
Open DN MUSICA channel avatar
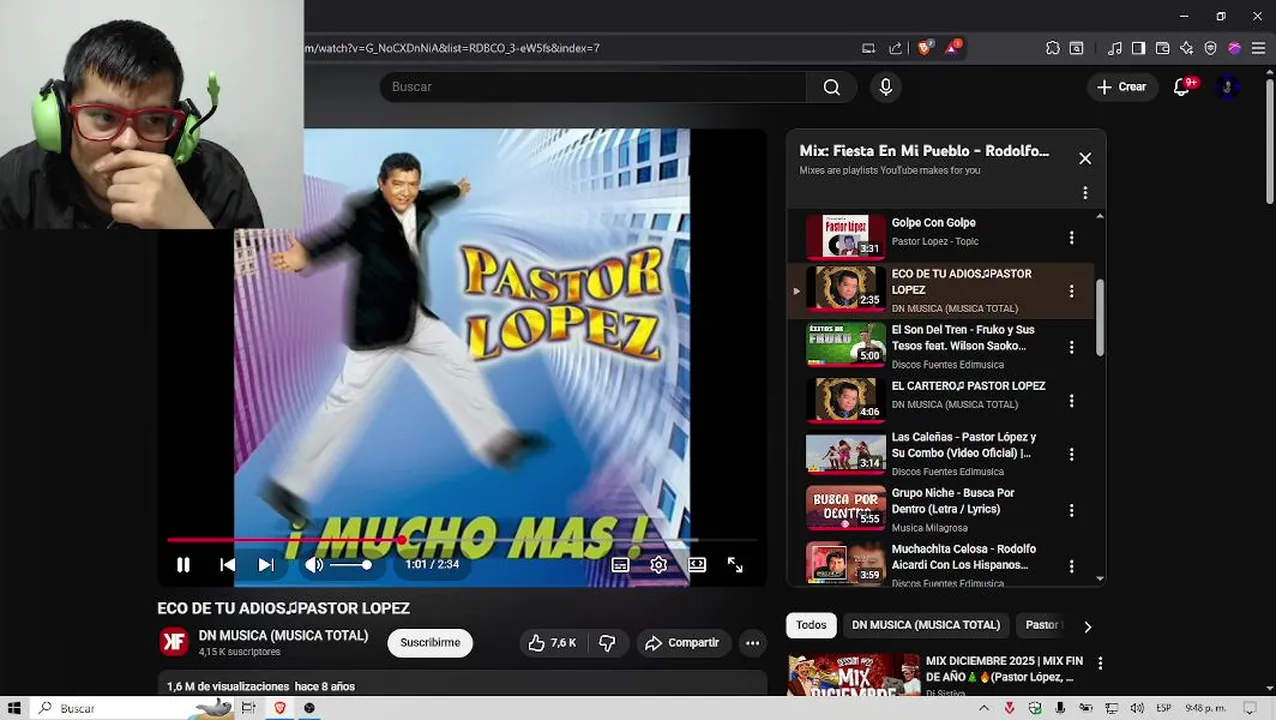[x=174, y=642]
